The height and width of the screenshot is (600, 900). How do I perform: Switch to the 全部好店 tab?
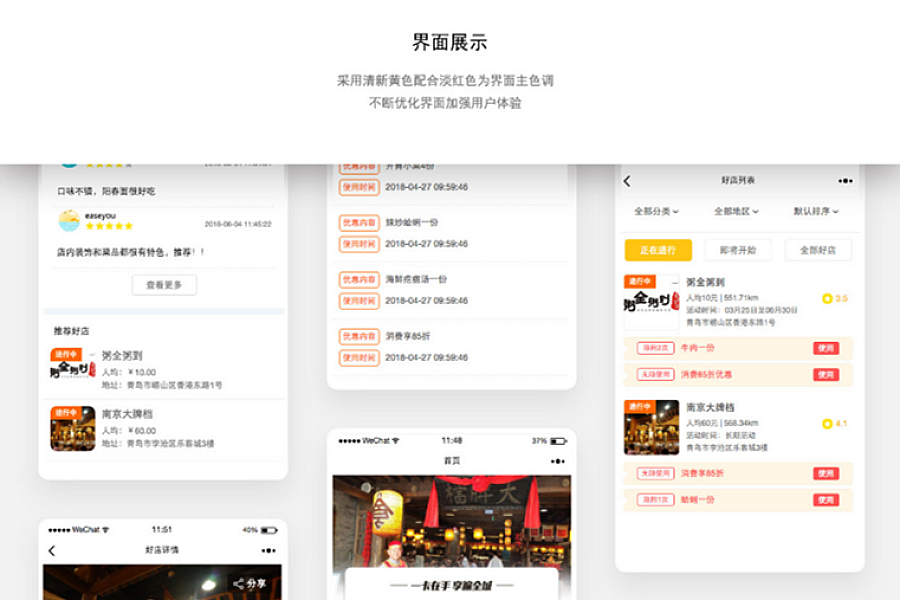(818, 250)
